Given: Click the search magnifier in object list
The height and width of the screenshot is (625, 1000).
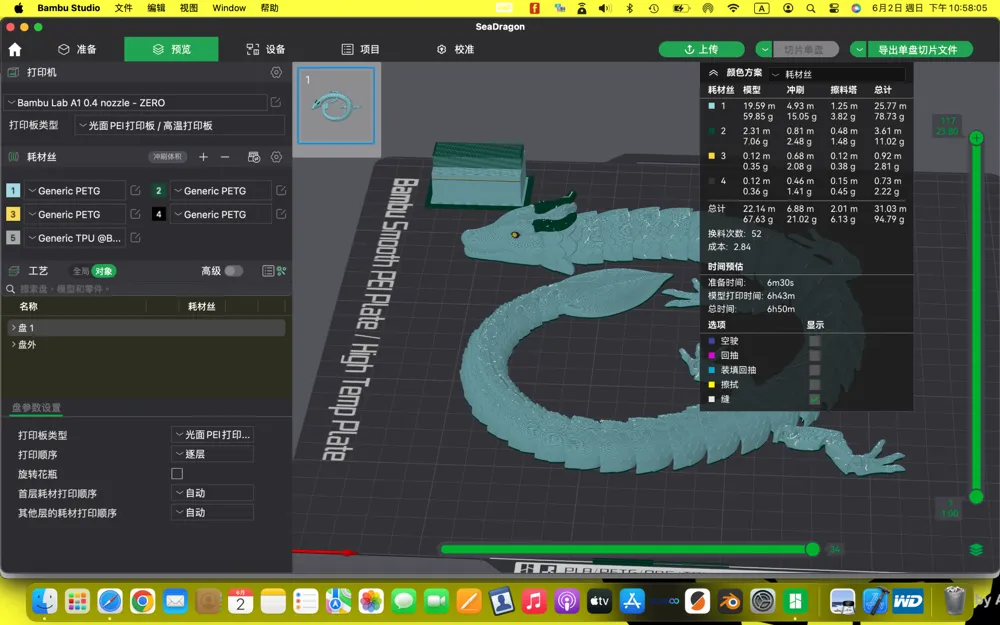Looking at the screenshot, I should [x=11, y=289].
